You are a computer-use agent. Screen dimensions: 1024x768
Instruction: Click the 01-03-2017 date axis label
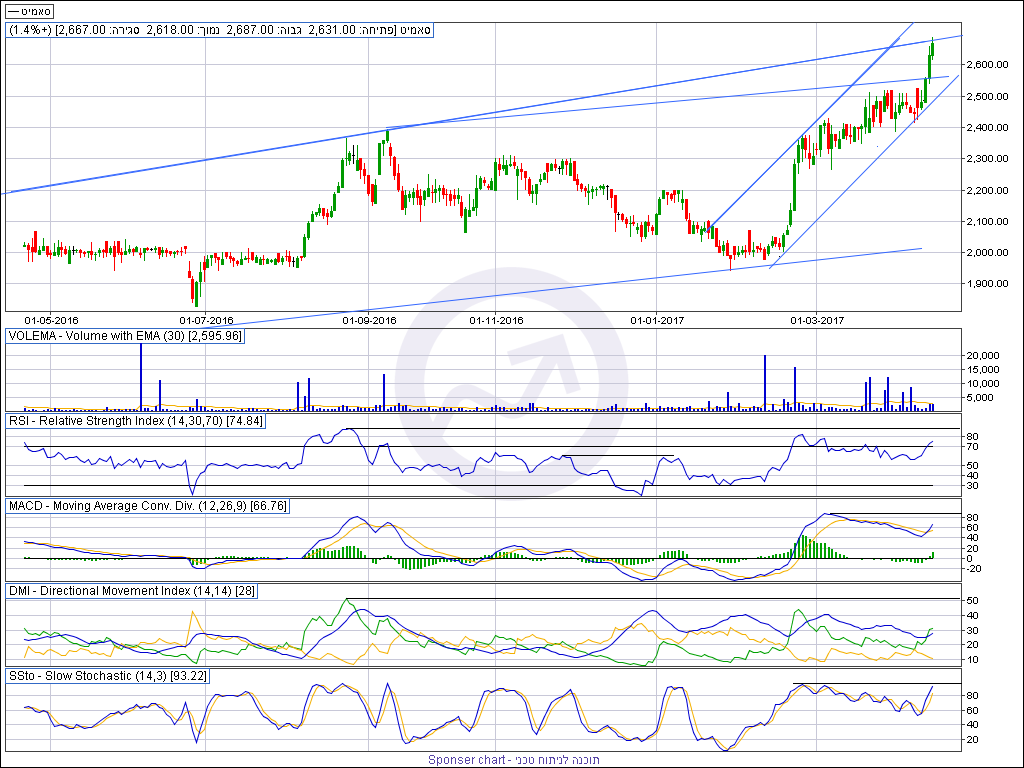coord(818,321)
